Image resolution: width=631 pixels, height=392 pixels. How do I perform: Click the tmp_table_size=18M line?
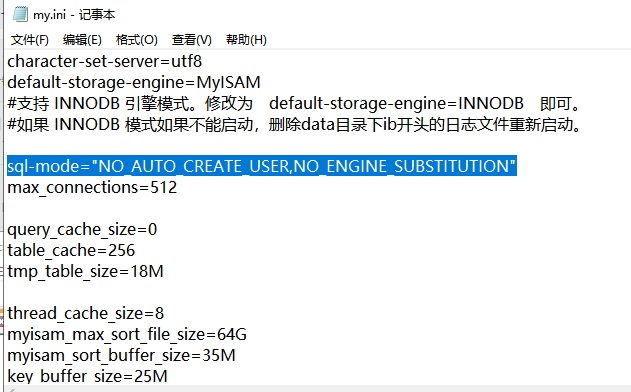(x=85, y=271)
